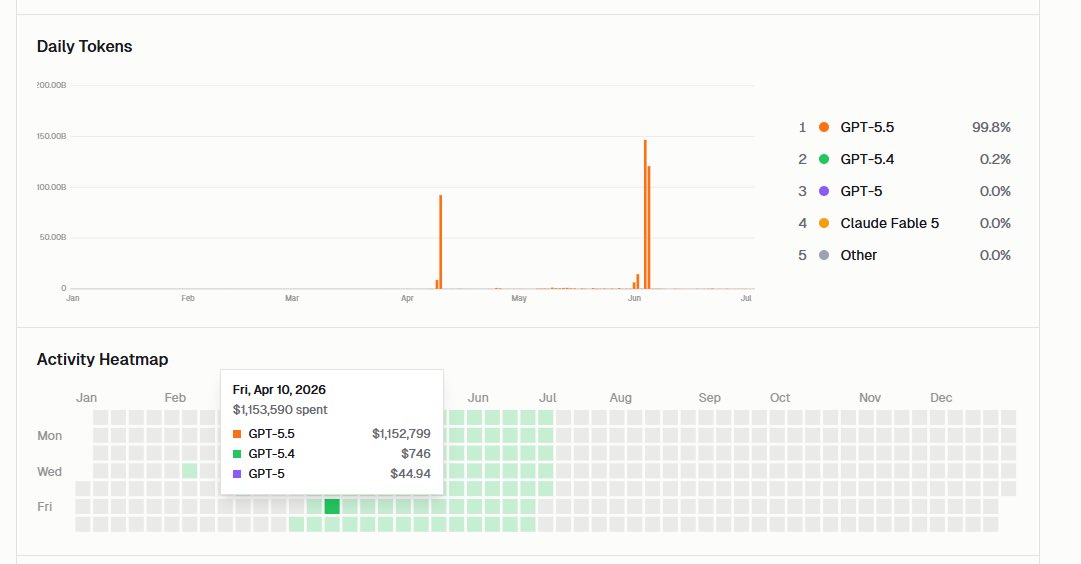This screenshot has height=564, width=1081.
Task: Click the Daily Tokens heading
Action: click(x=84, y=46)
